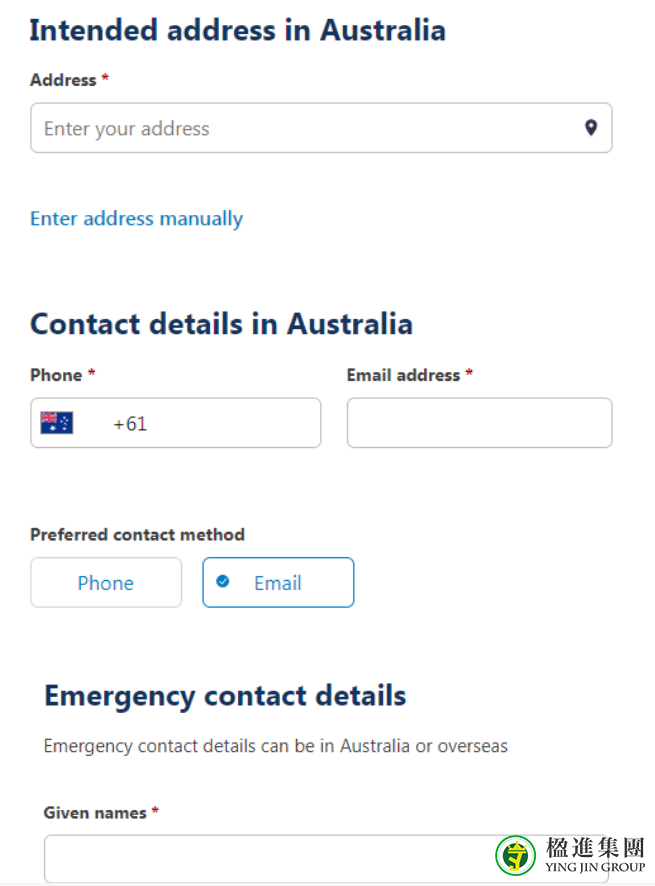The image size is (655, 886).
Task: Click the 'Intended address in Australia' heading
Action: (237, 30)
